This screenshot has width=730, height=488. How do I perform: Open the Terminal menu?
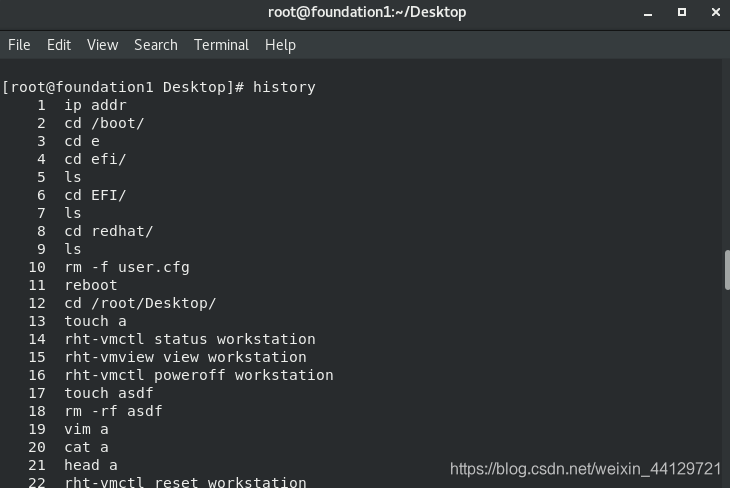(221, 45)
